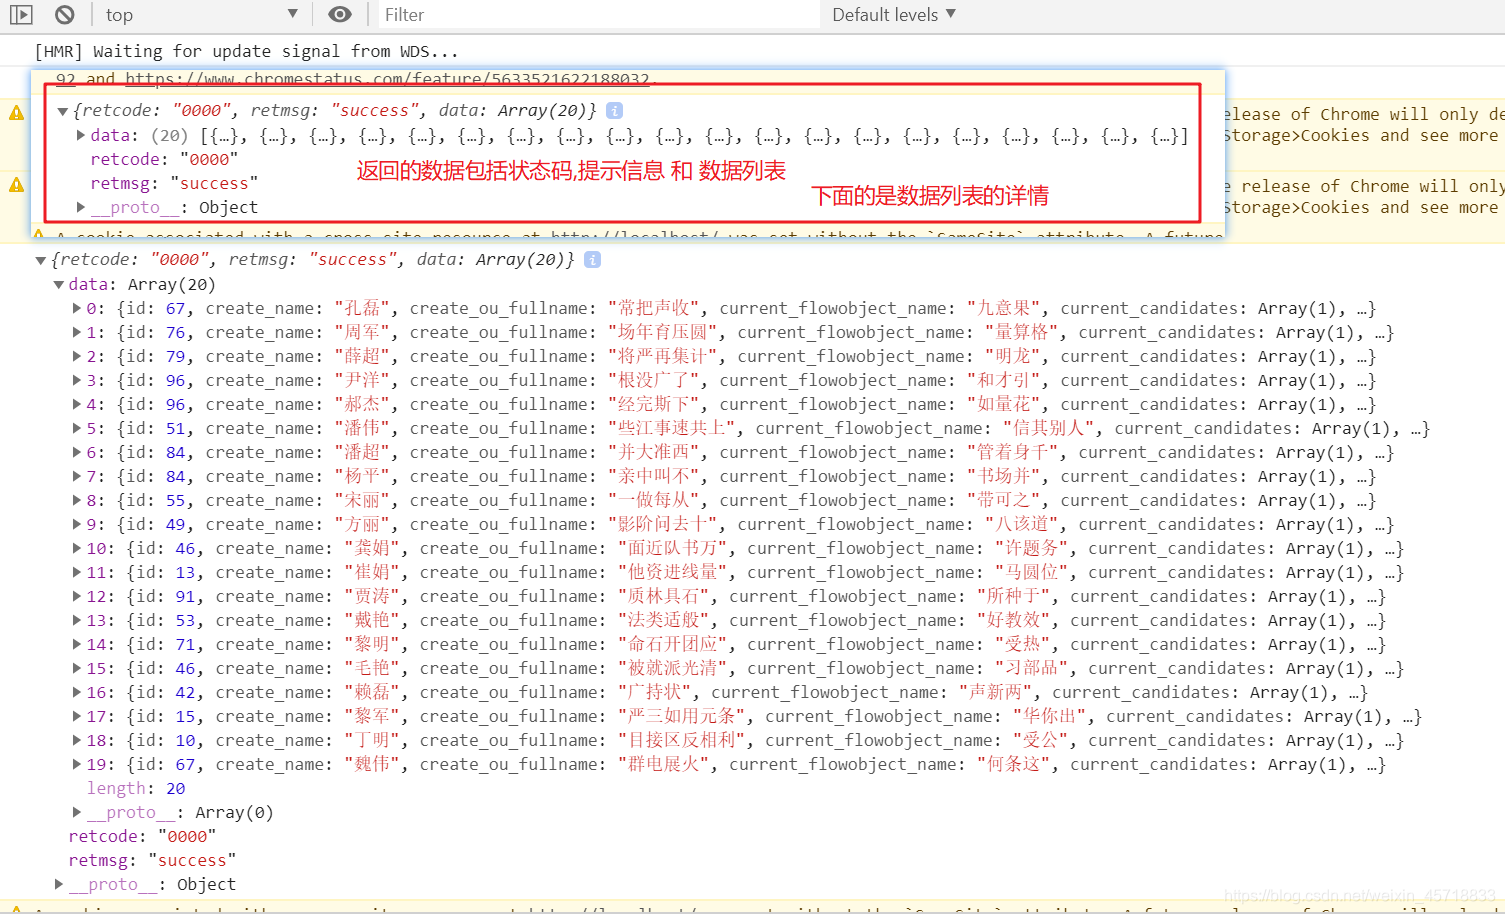Select the bottom retmsg: "success" line
Screen dimensions: 1505x914
pyautogui.click(x=152, y=860)
